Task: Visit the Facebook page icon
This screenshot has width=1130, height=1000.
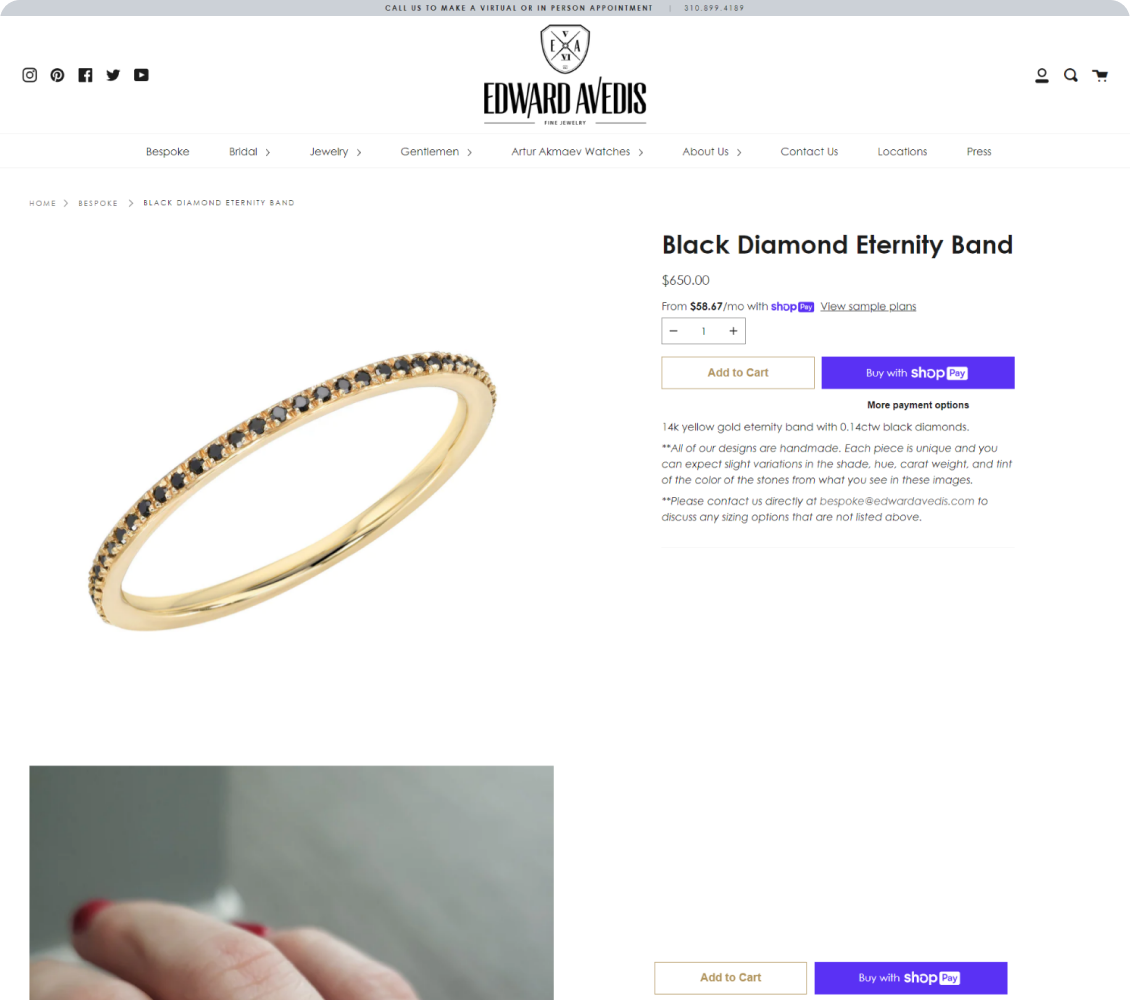Action: pyautogui.click(x=85, y=75)
